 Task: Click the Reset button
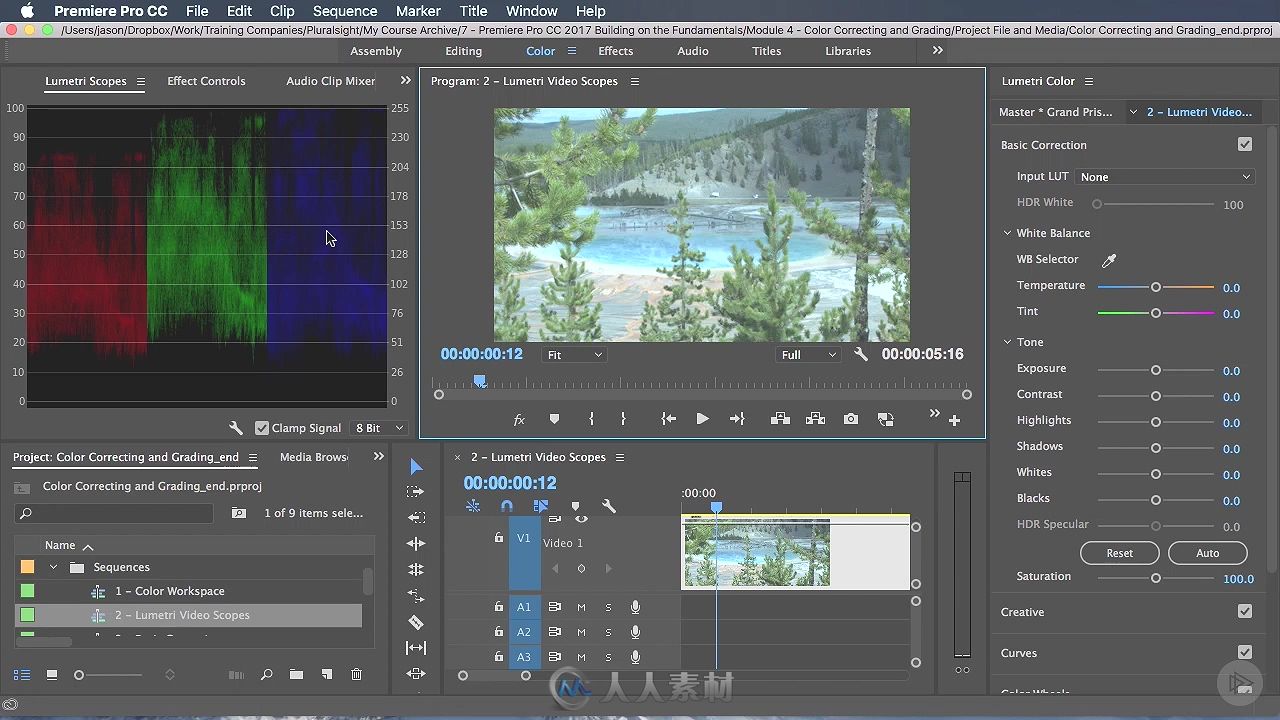pos(1120,553)
